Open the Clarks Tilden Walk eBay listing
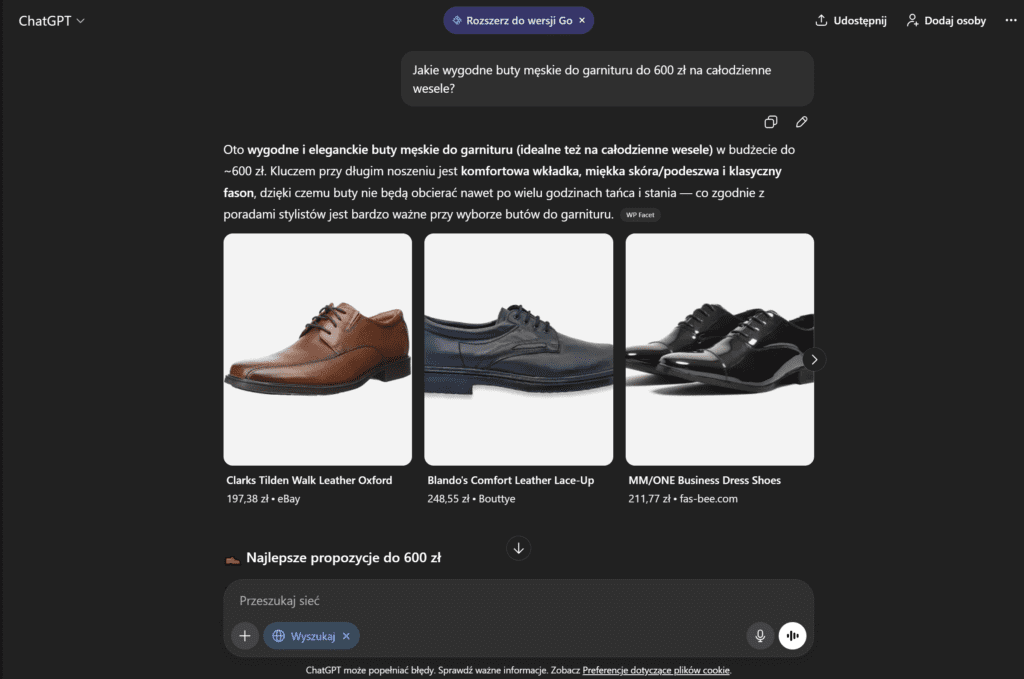 317,349
